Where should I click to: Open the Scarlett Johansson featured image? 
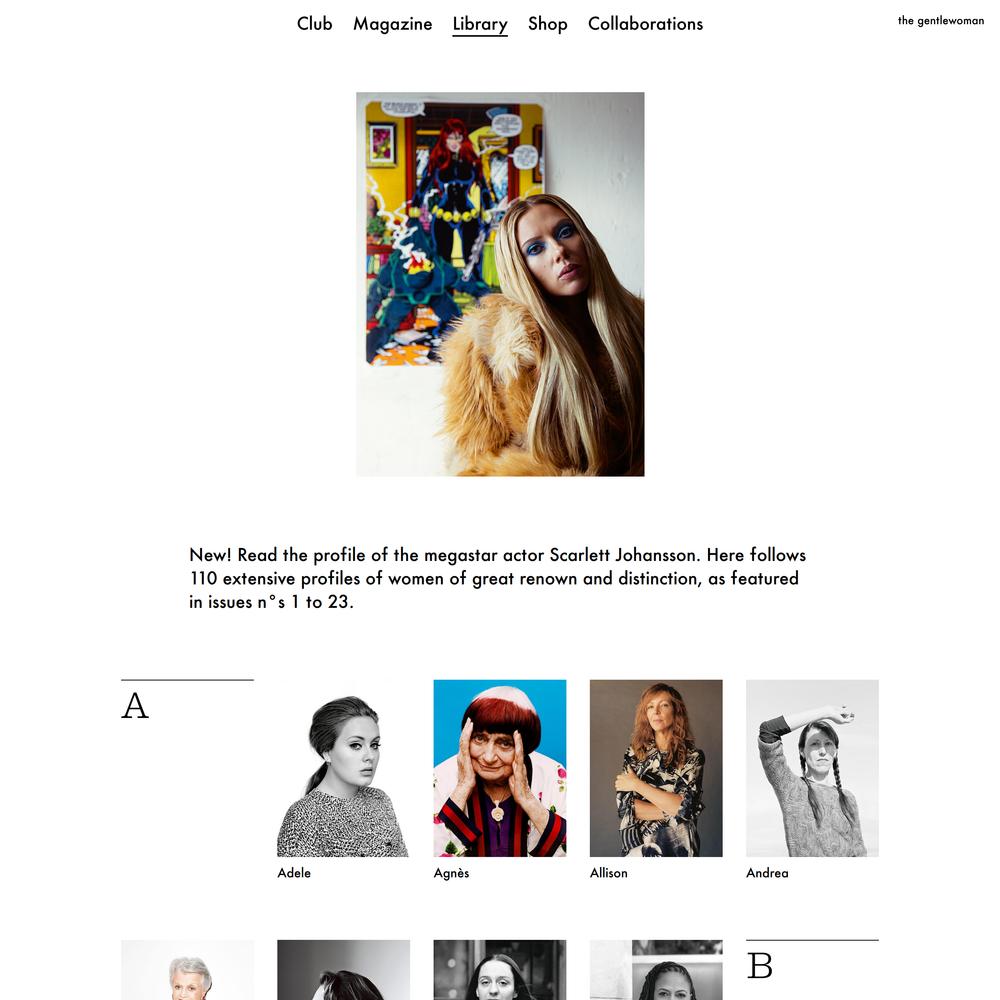pyautogui.click(x=500, y=284)
